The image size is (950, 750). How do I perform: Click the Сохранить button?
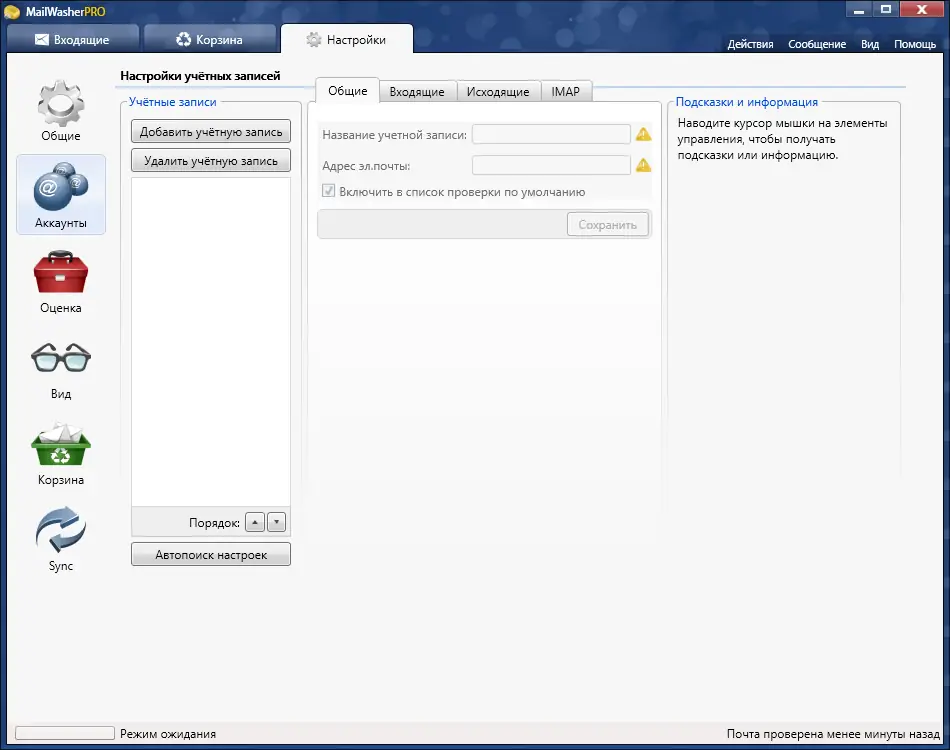tap(608, 225)
